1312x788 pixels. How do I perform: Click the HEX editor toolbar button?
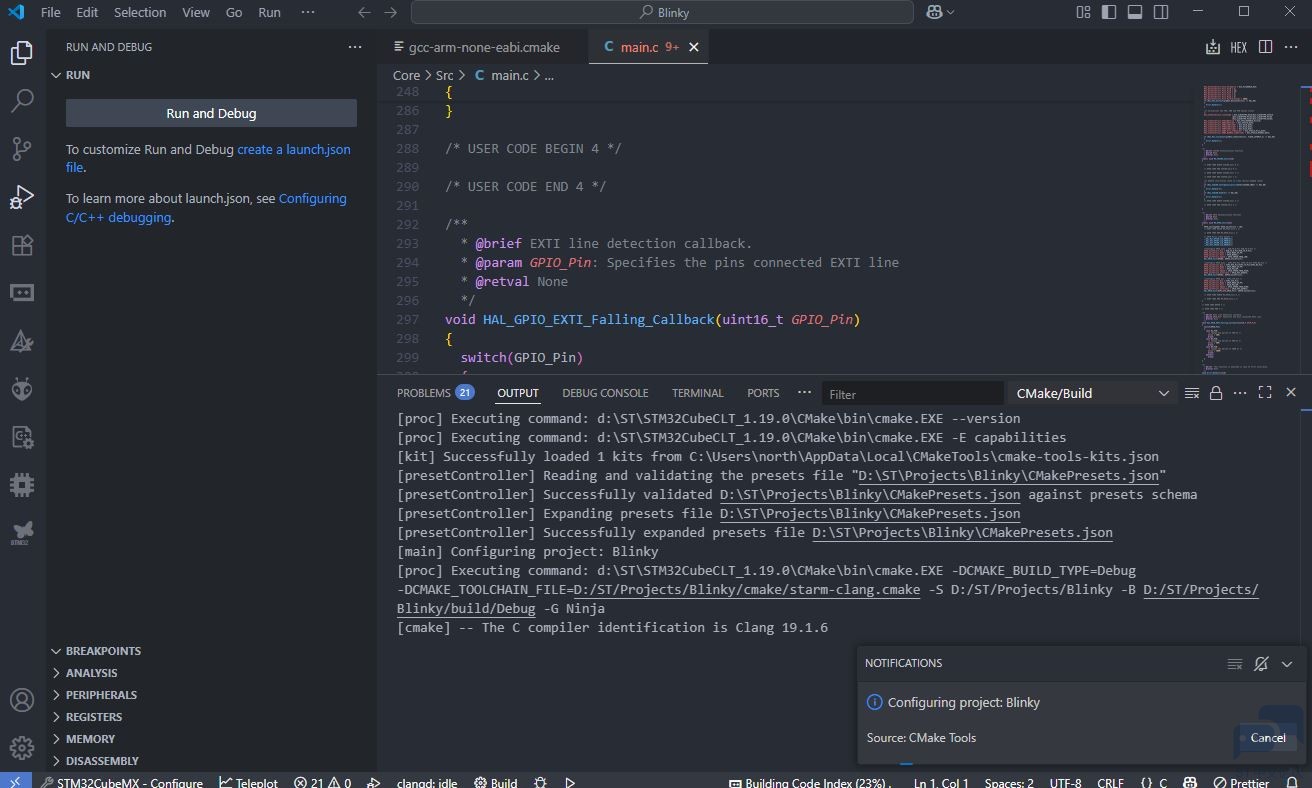pos(1238,47)
